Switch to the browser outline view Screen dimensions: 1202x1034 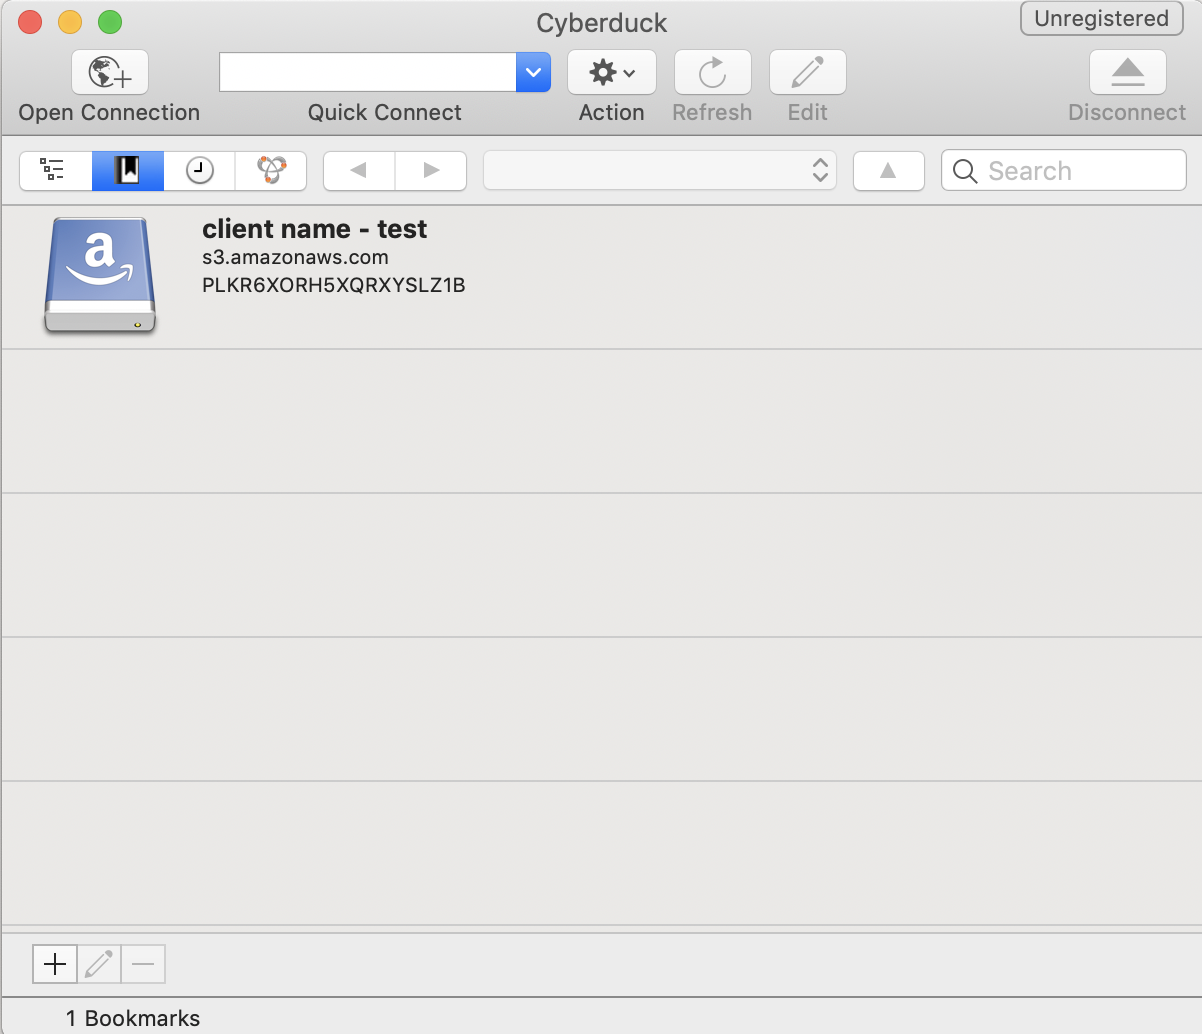[x=55, y=171]
